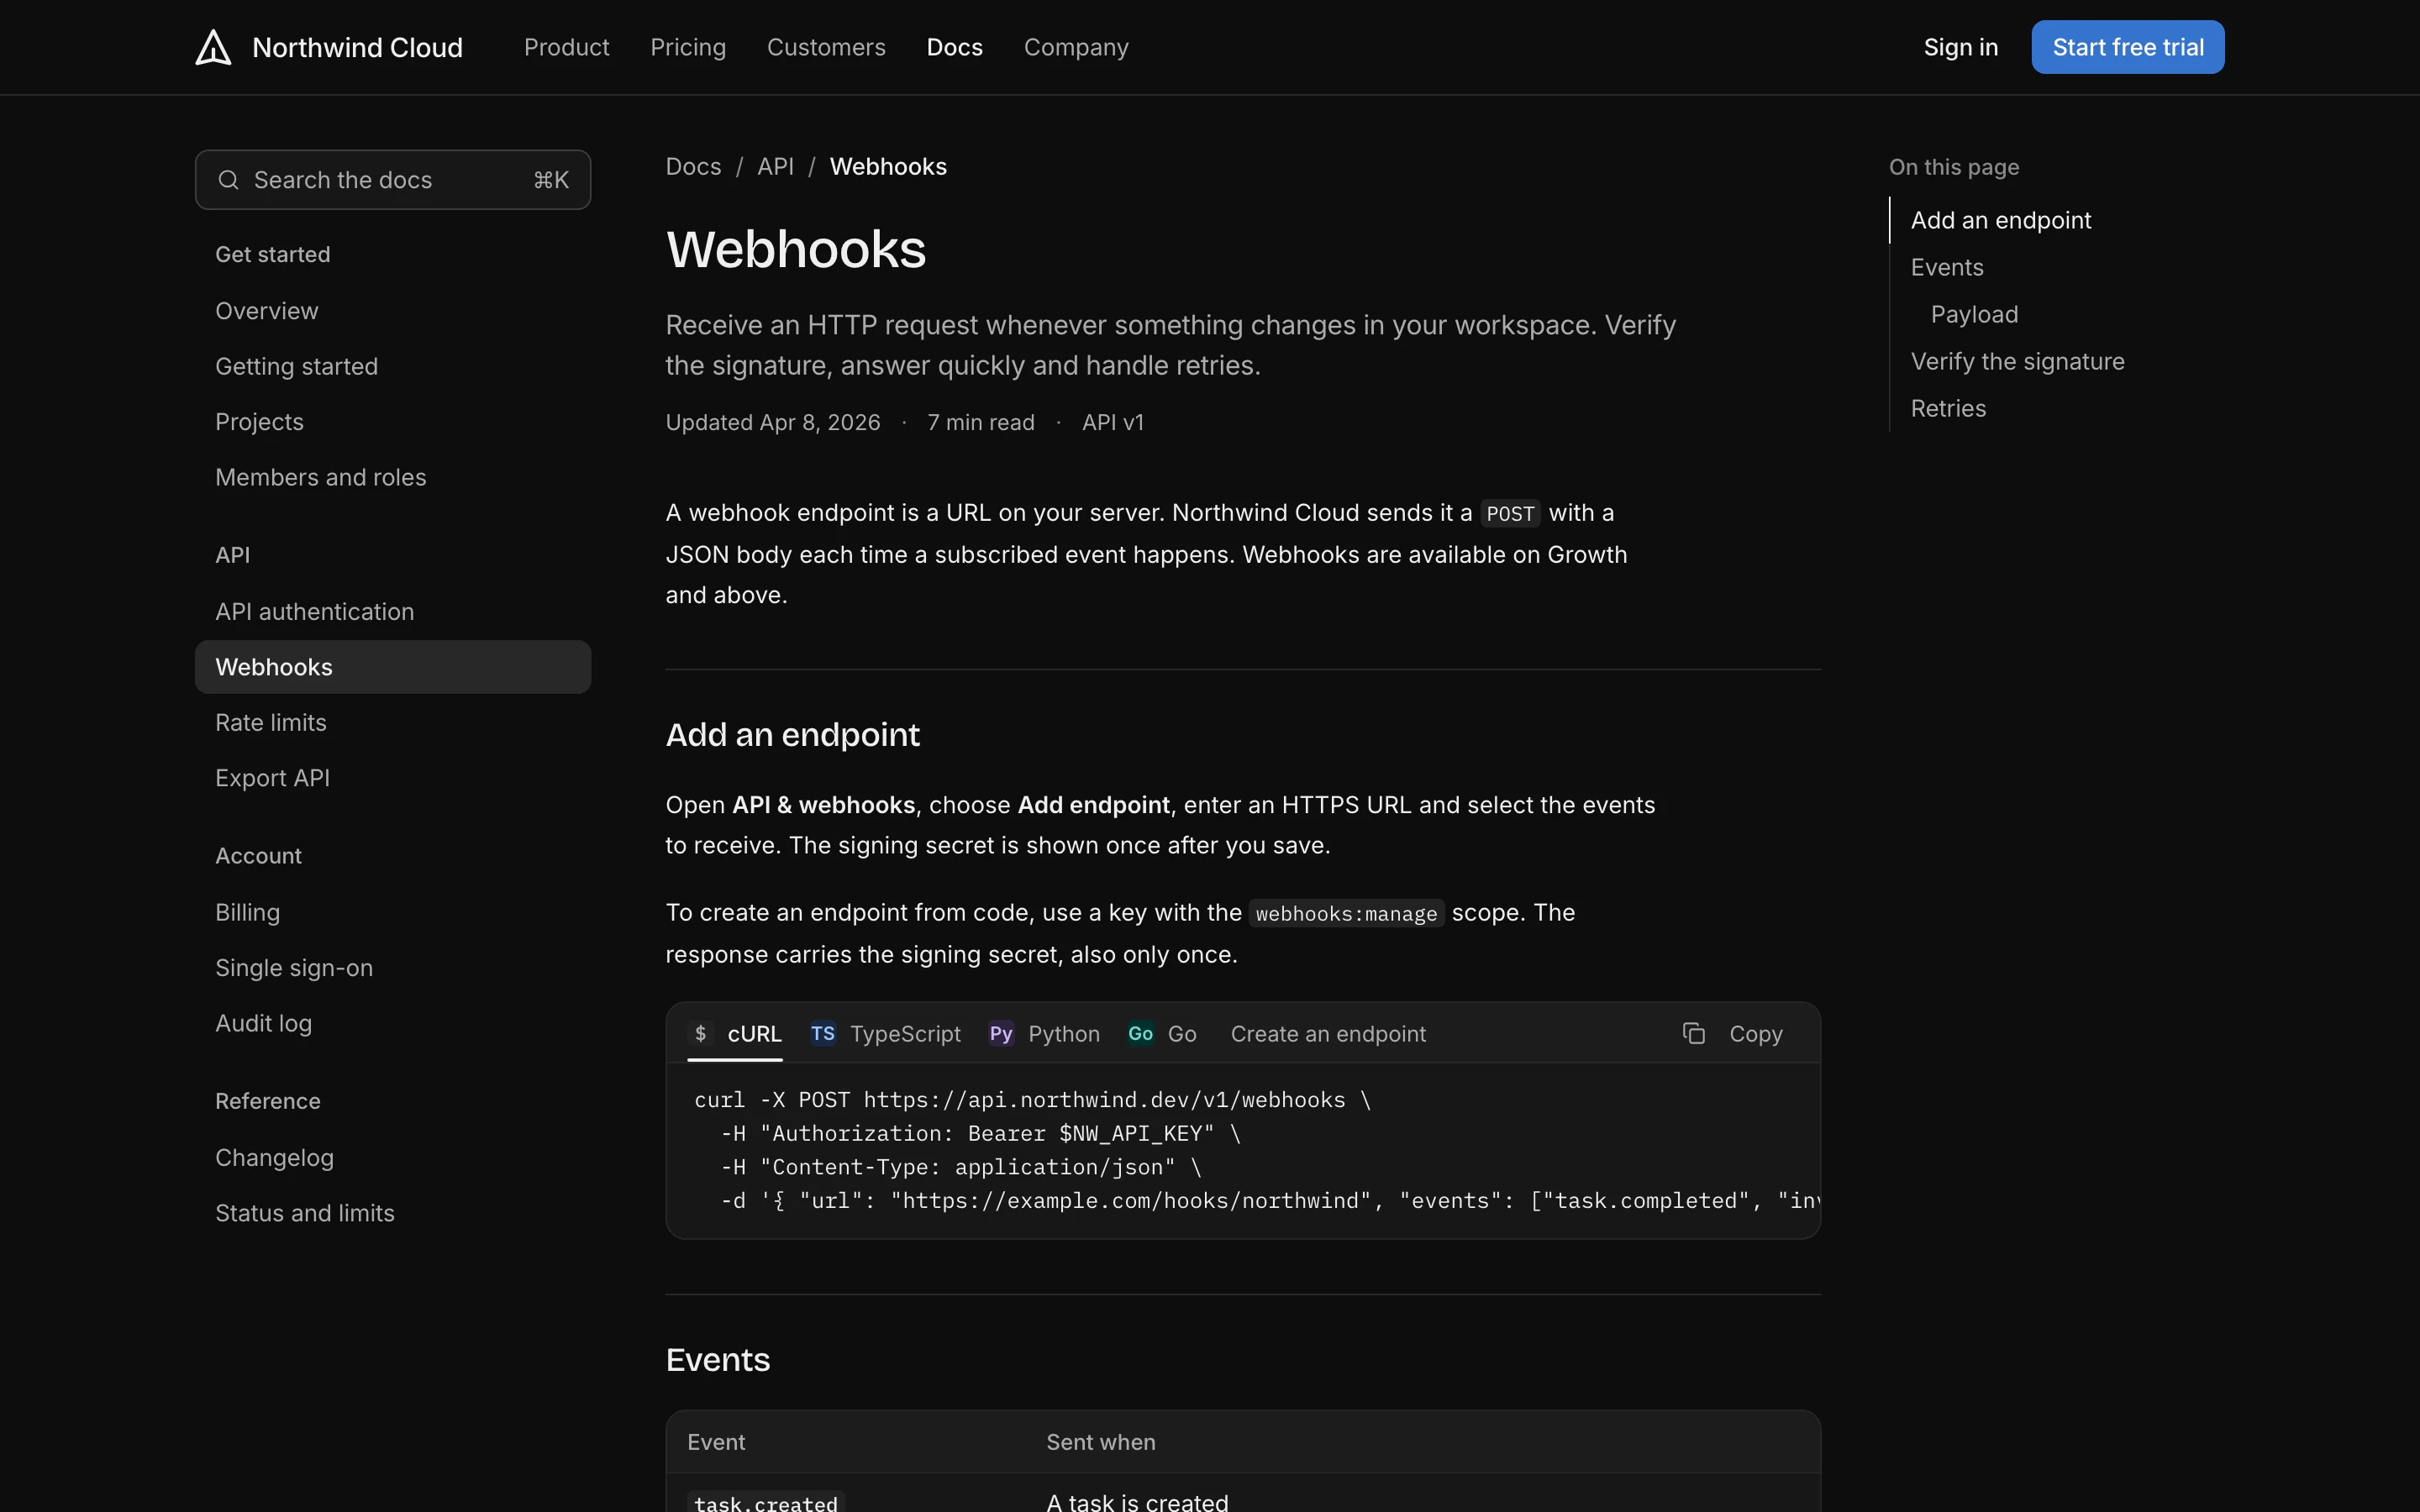Click the Copy button for the code sample

1733,1033
